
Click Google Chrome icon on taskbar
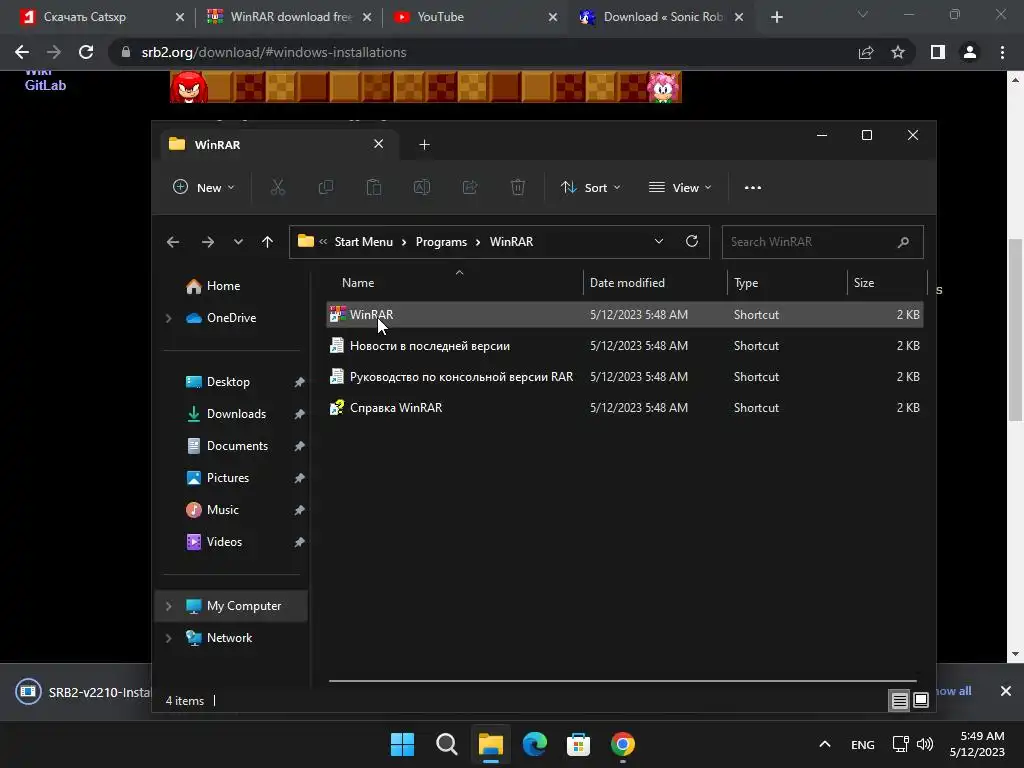tap(623, 744)
